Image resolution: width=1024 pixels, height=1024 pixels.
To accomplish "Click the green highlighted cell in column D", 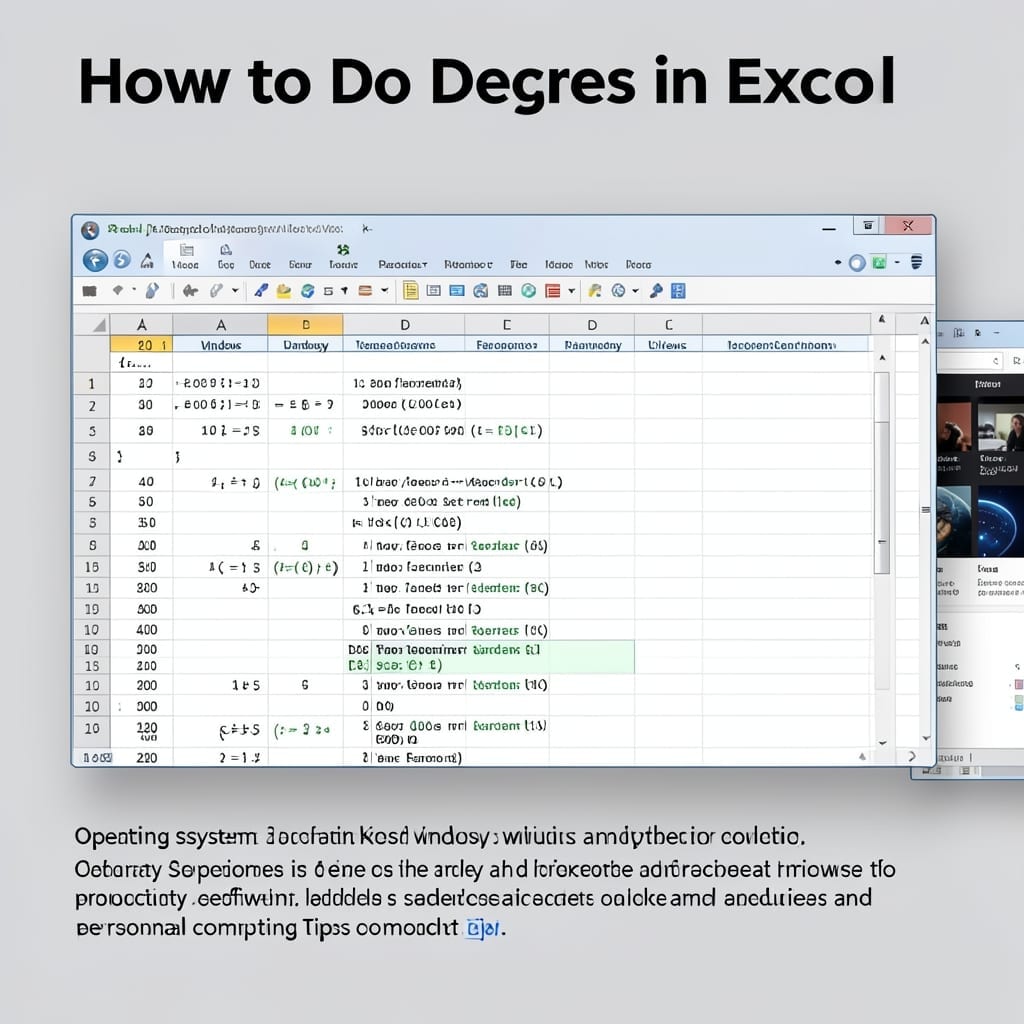I will coord(490,657).
